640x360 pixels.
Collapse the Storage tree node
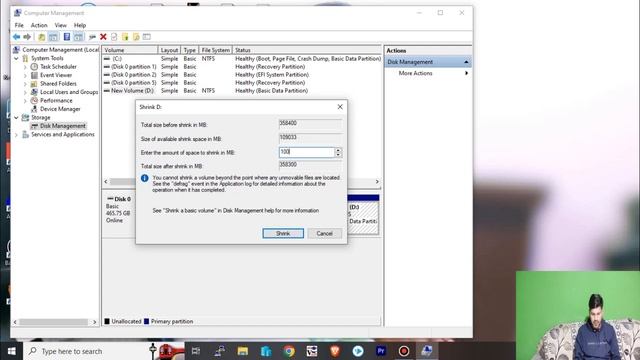click(16, 118)
